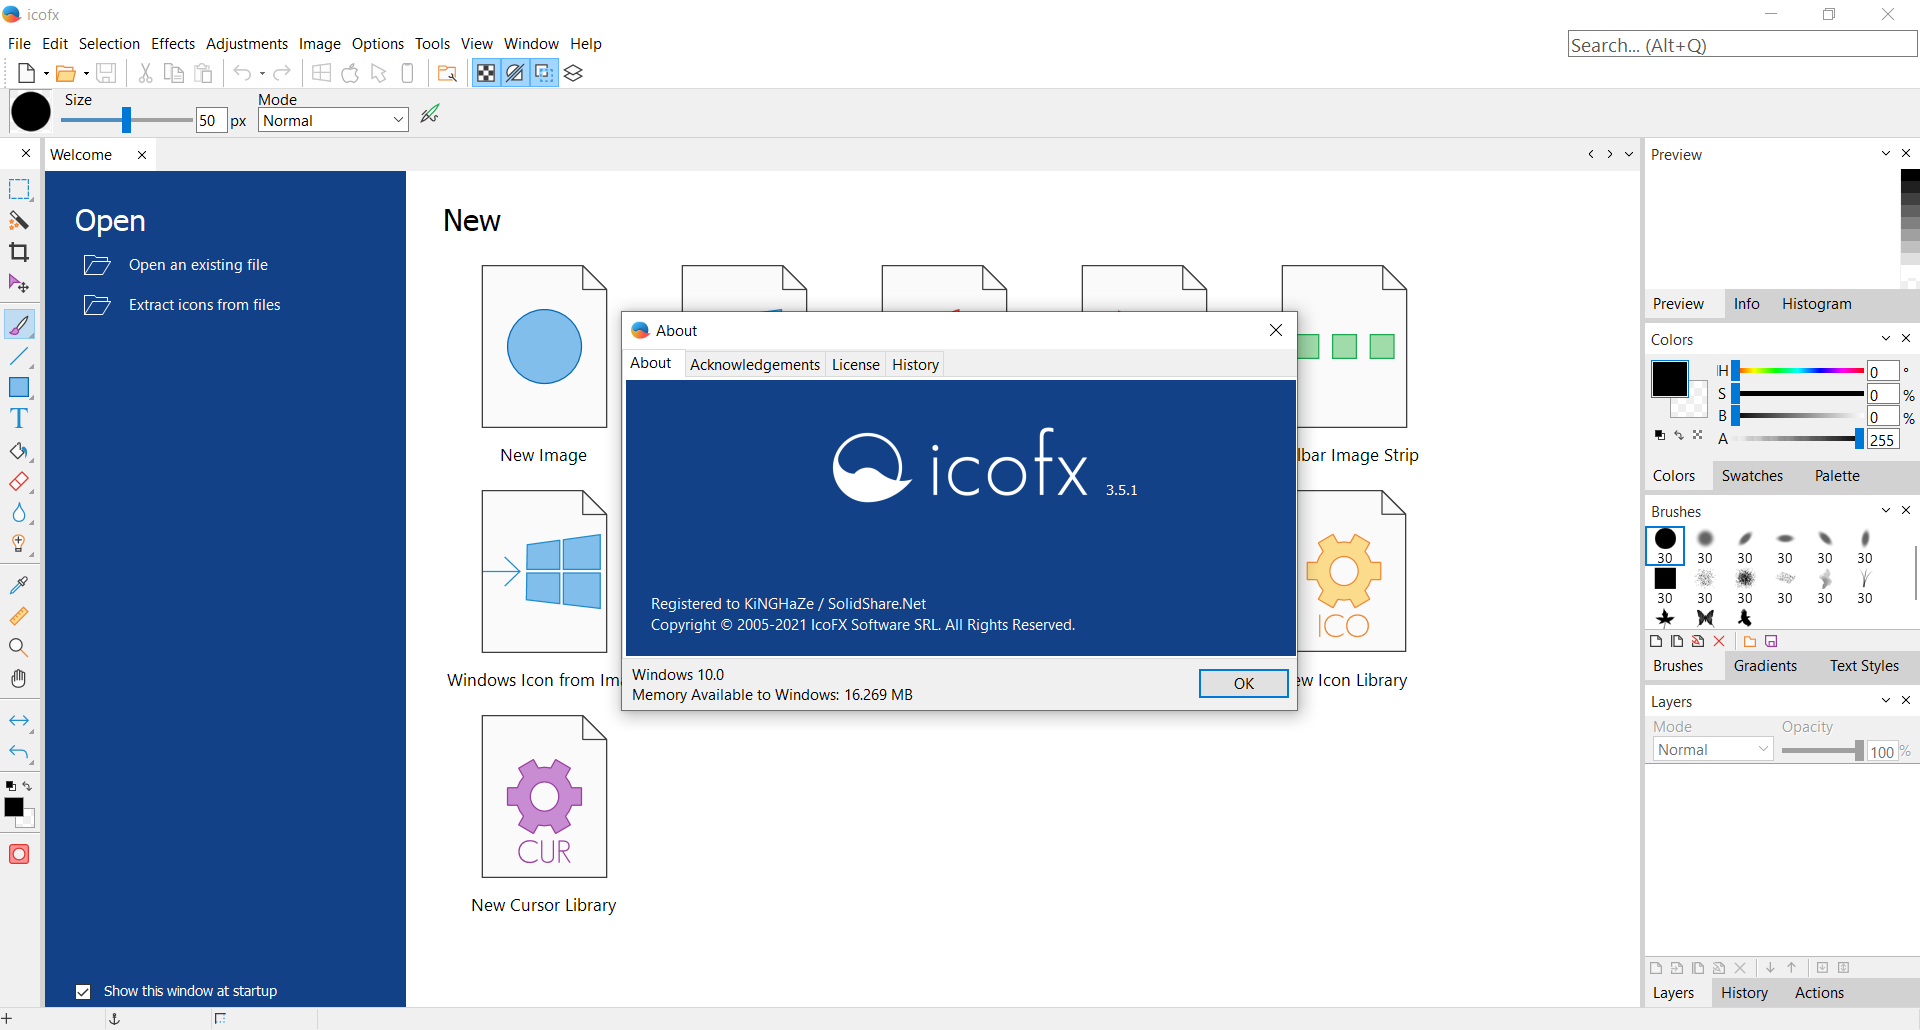The height and width of the screenshot is (1030, 1920).
Task: Select the Magic Wand selection tool
Action: (x=19, y=220)
